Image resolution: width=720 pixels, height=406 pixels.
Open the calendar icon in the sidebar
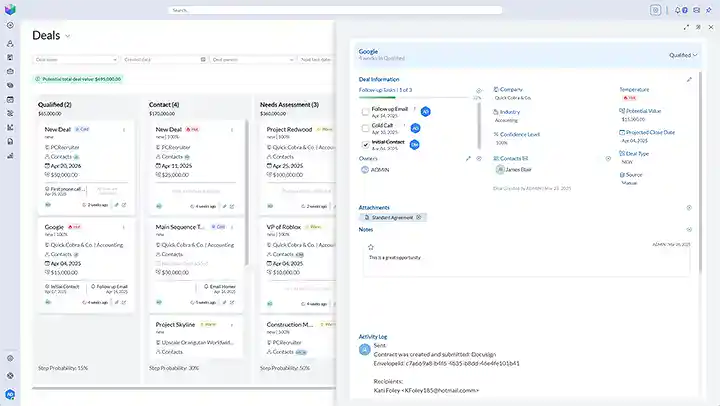(10, 100)
